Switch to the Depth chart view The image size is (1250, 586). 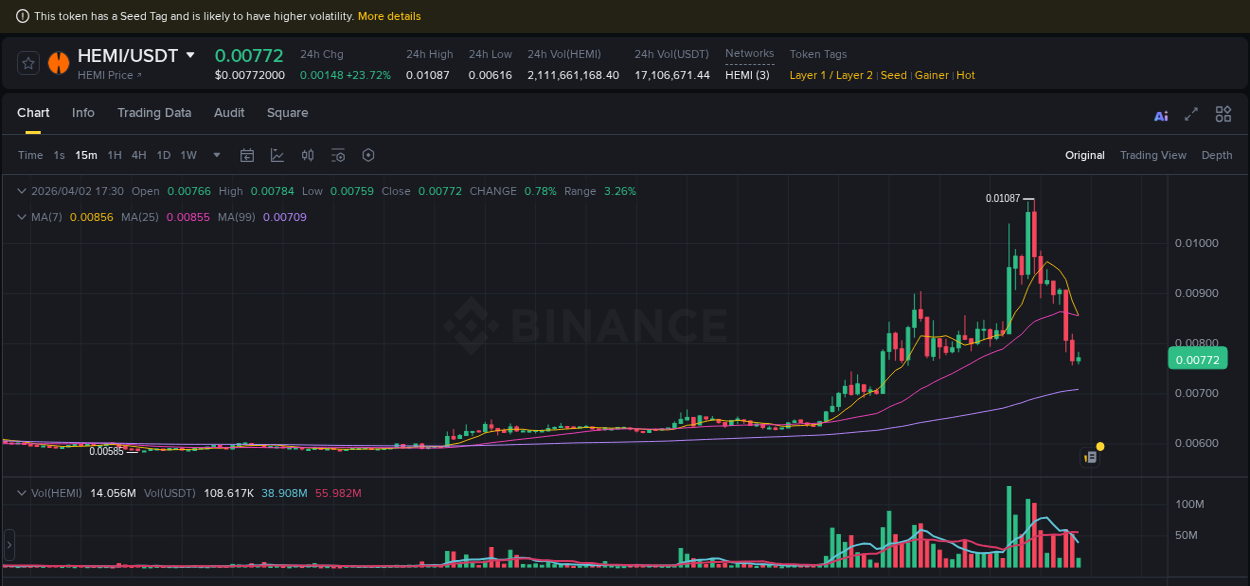1217,155
